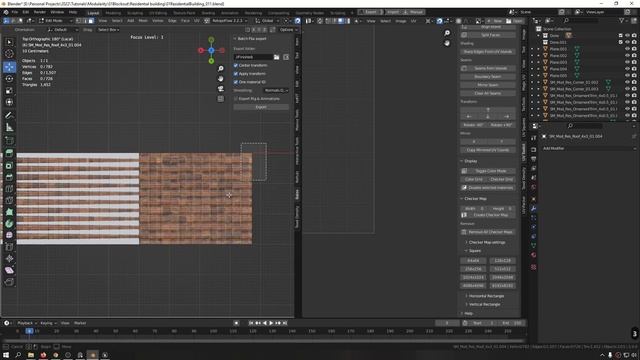Open the Smoothing Normals dropdown
The width and height of the screenshot is (640, 360).
pyautogui.click(x=276, y=91)
